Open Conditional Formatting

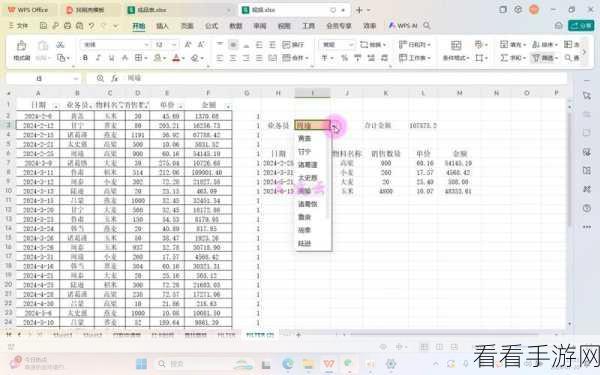[x=456, y=51]
